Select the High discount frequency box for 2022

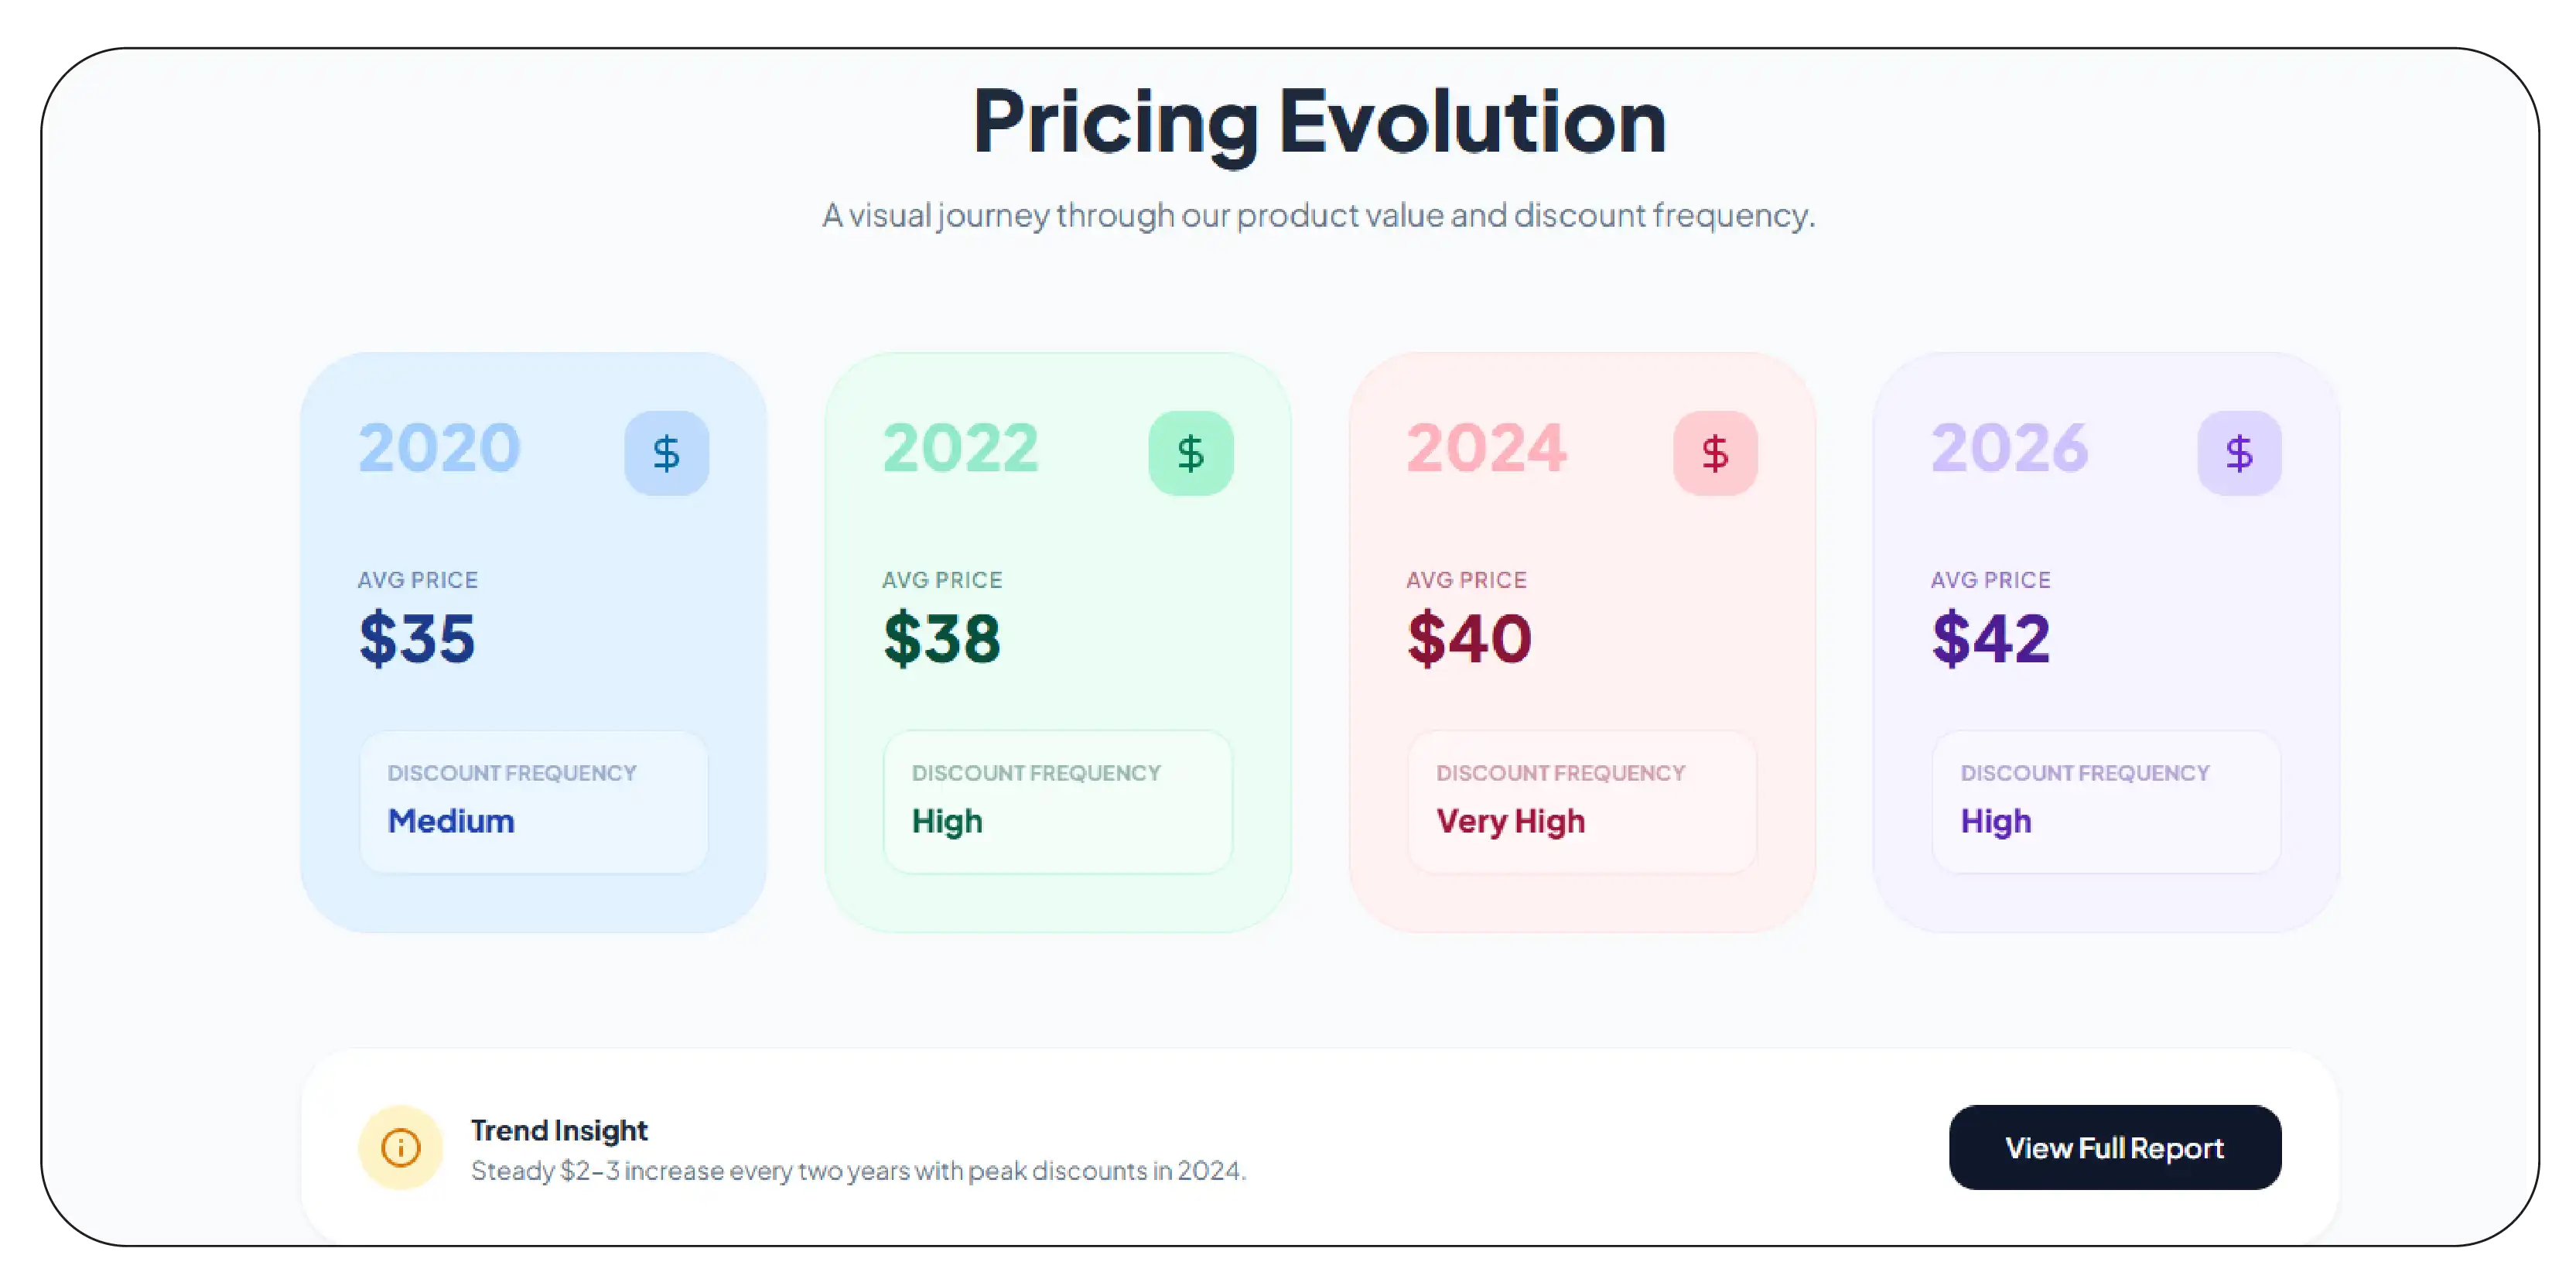(x=1057, y=801)
